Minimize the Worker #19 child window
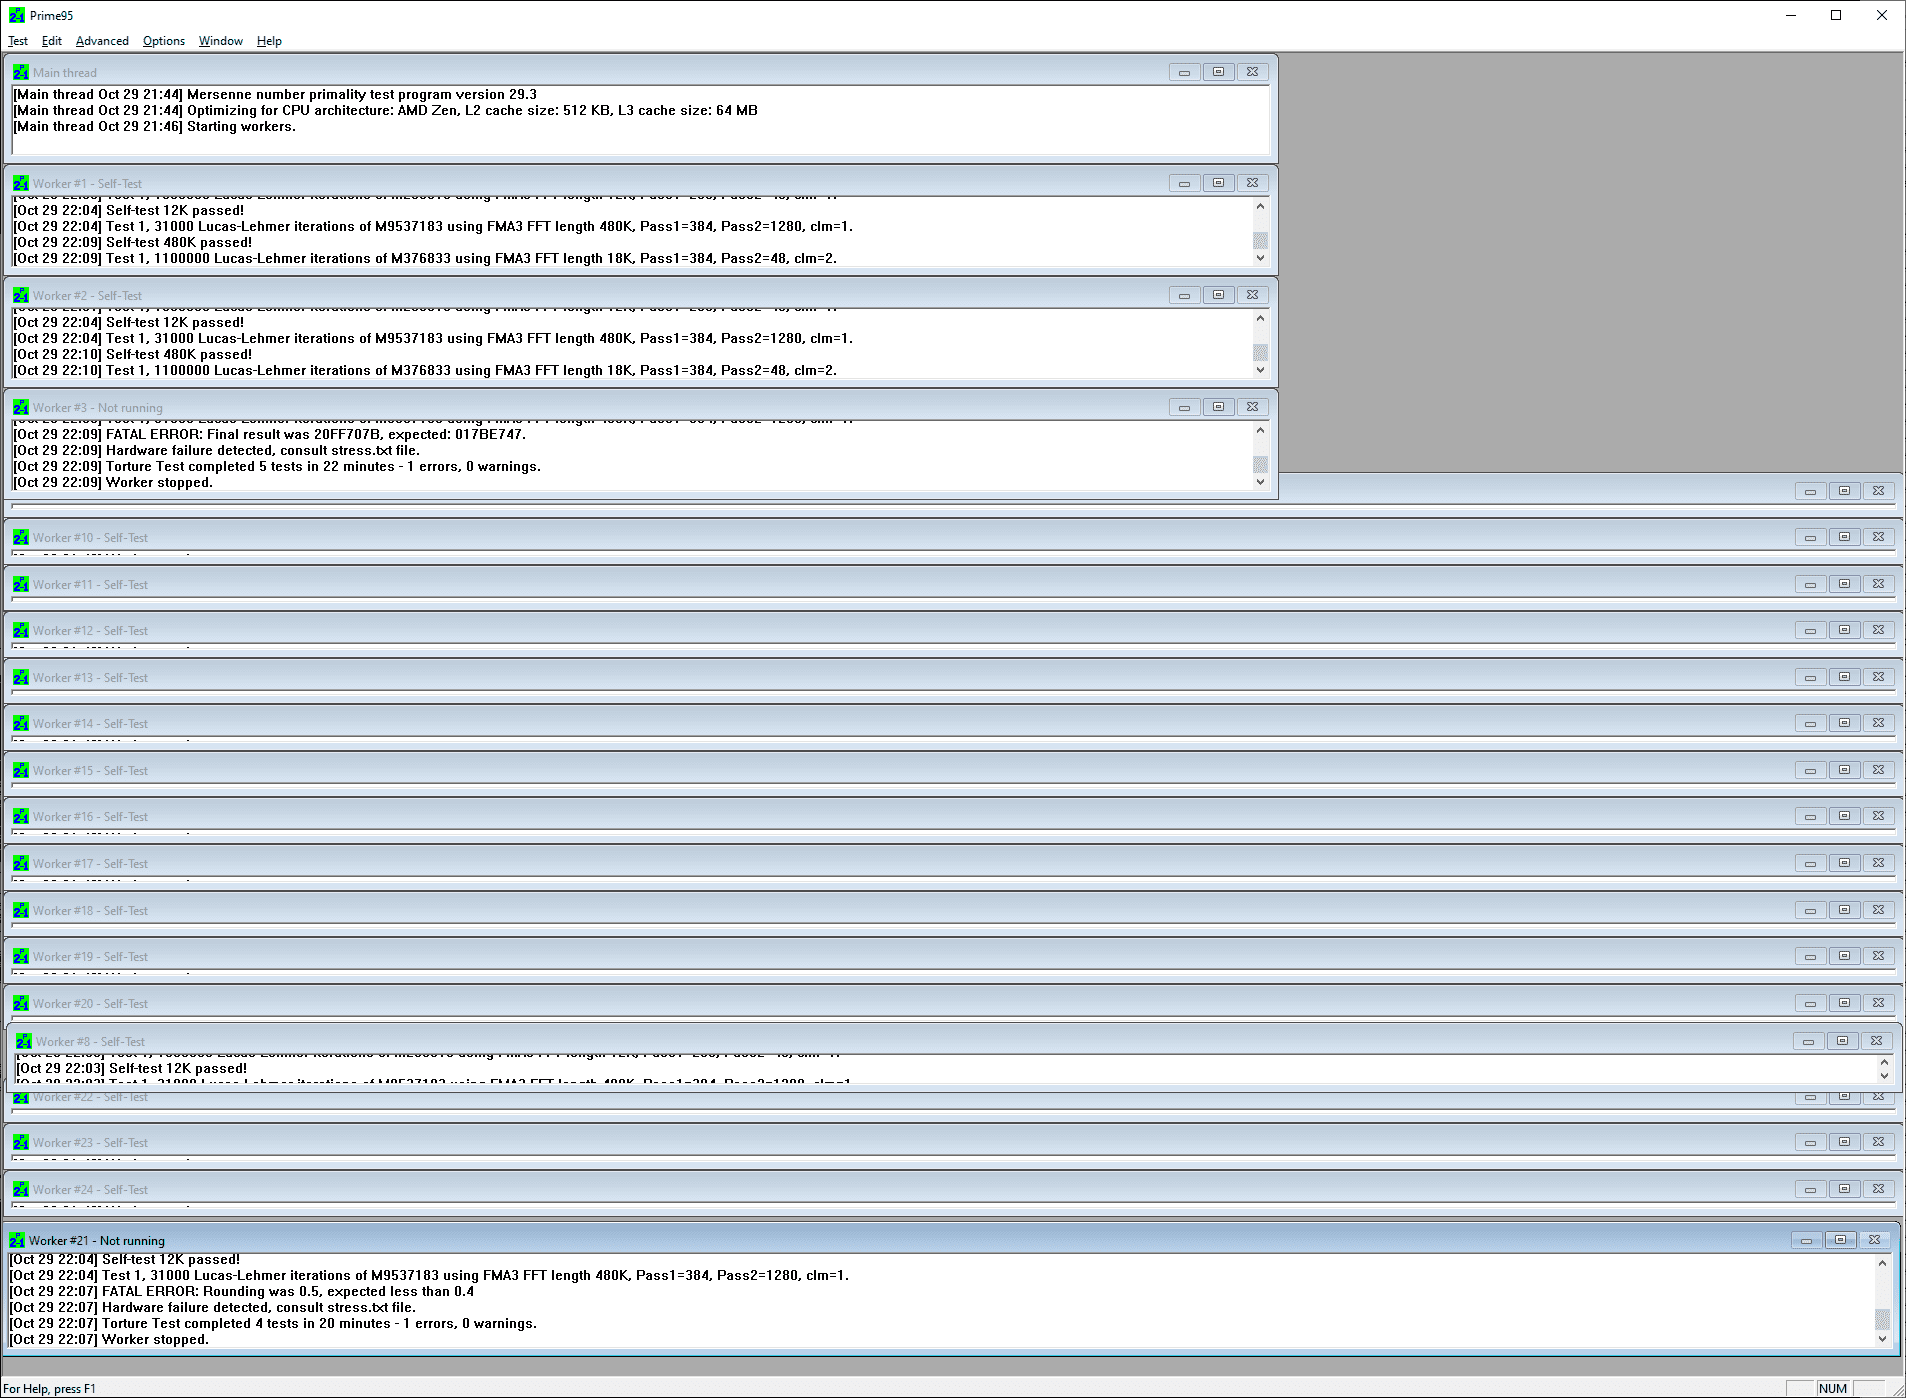 [1810, 956]
